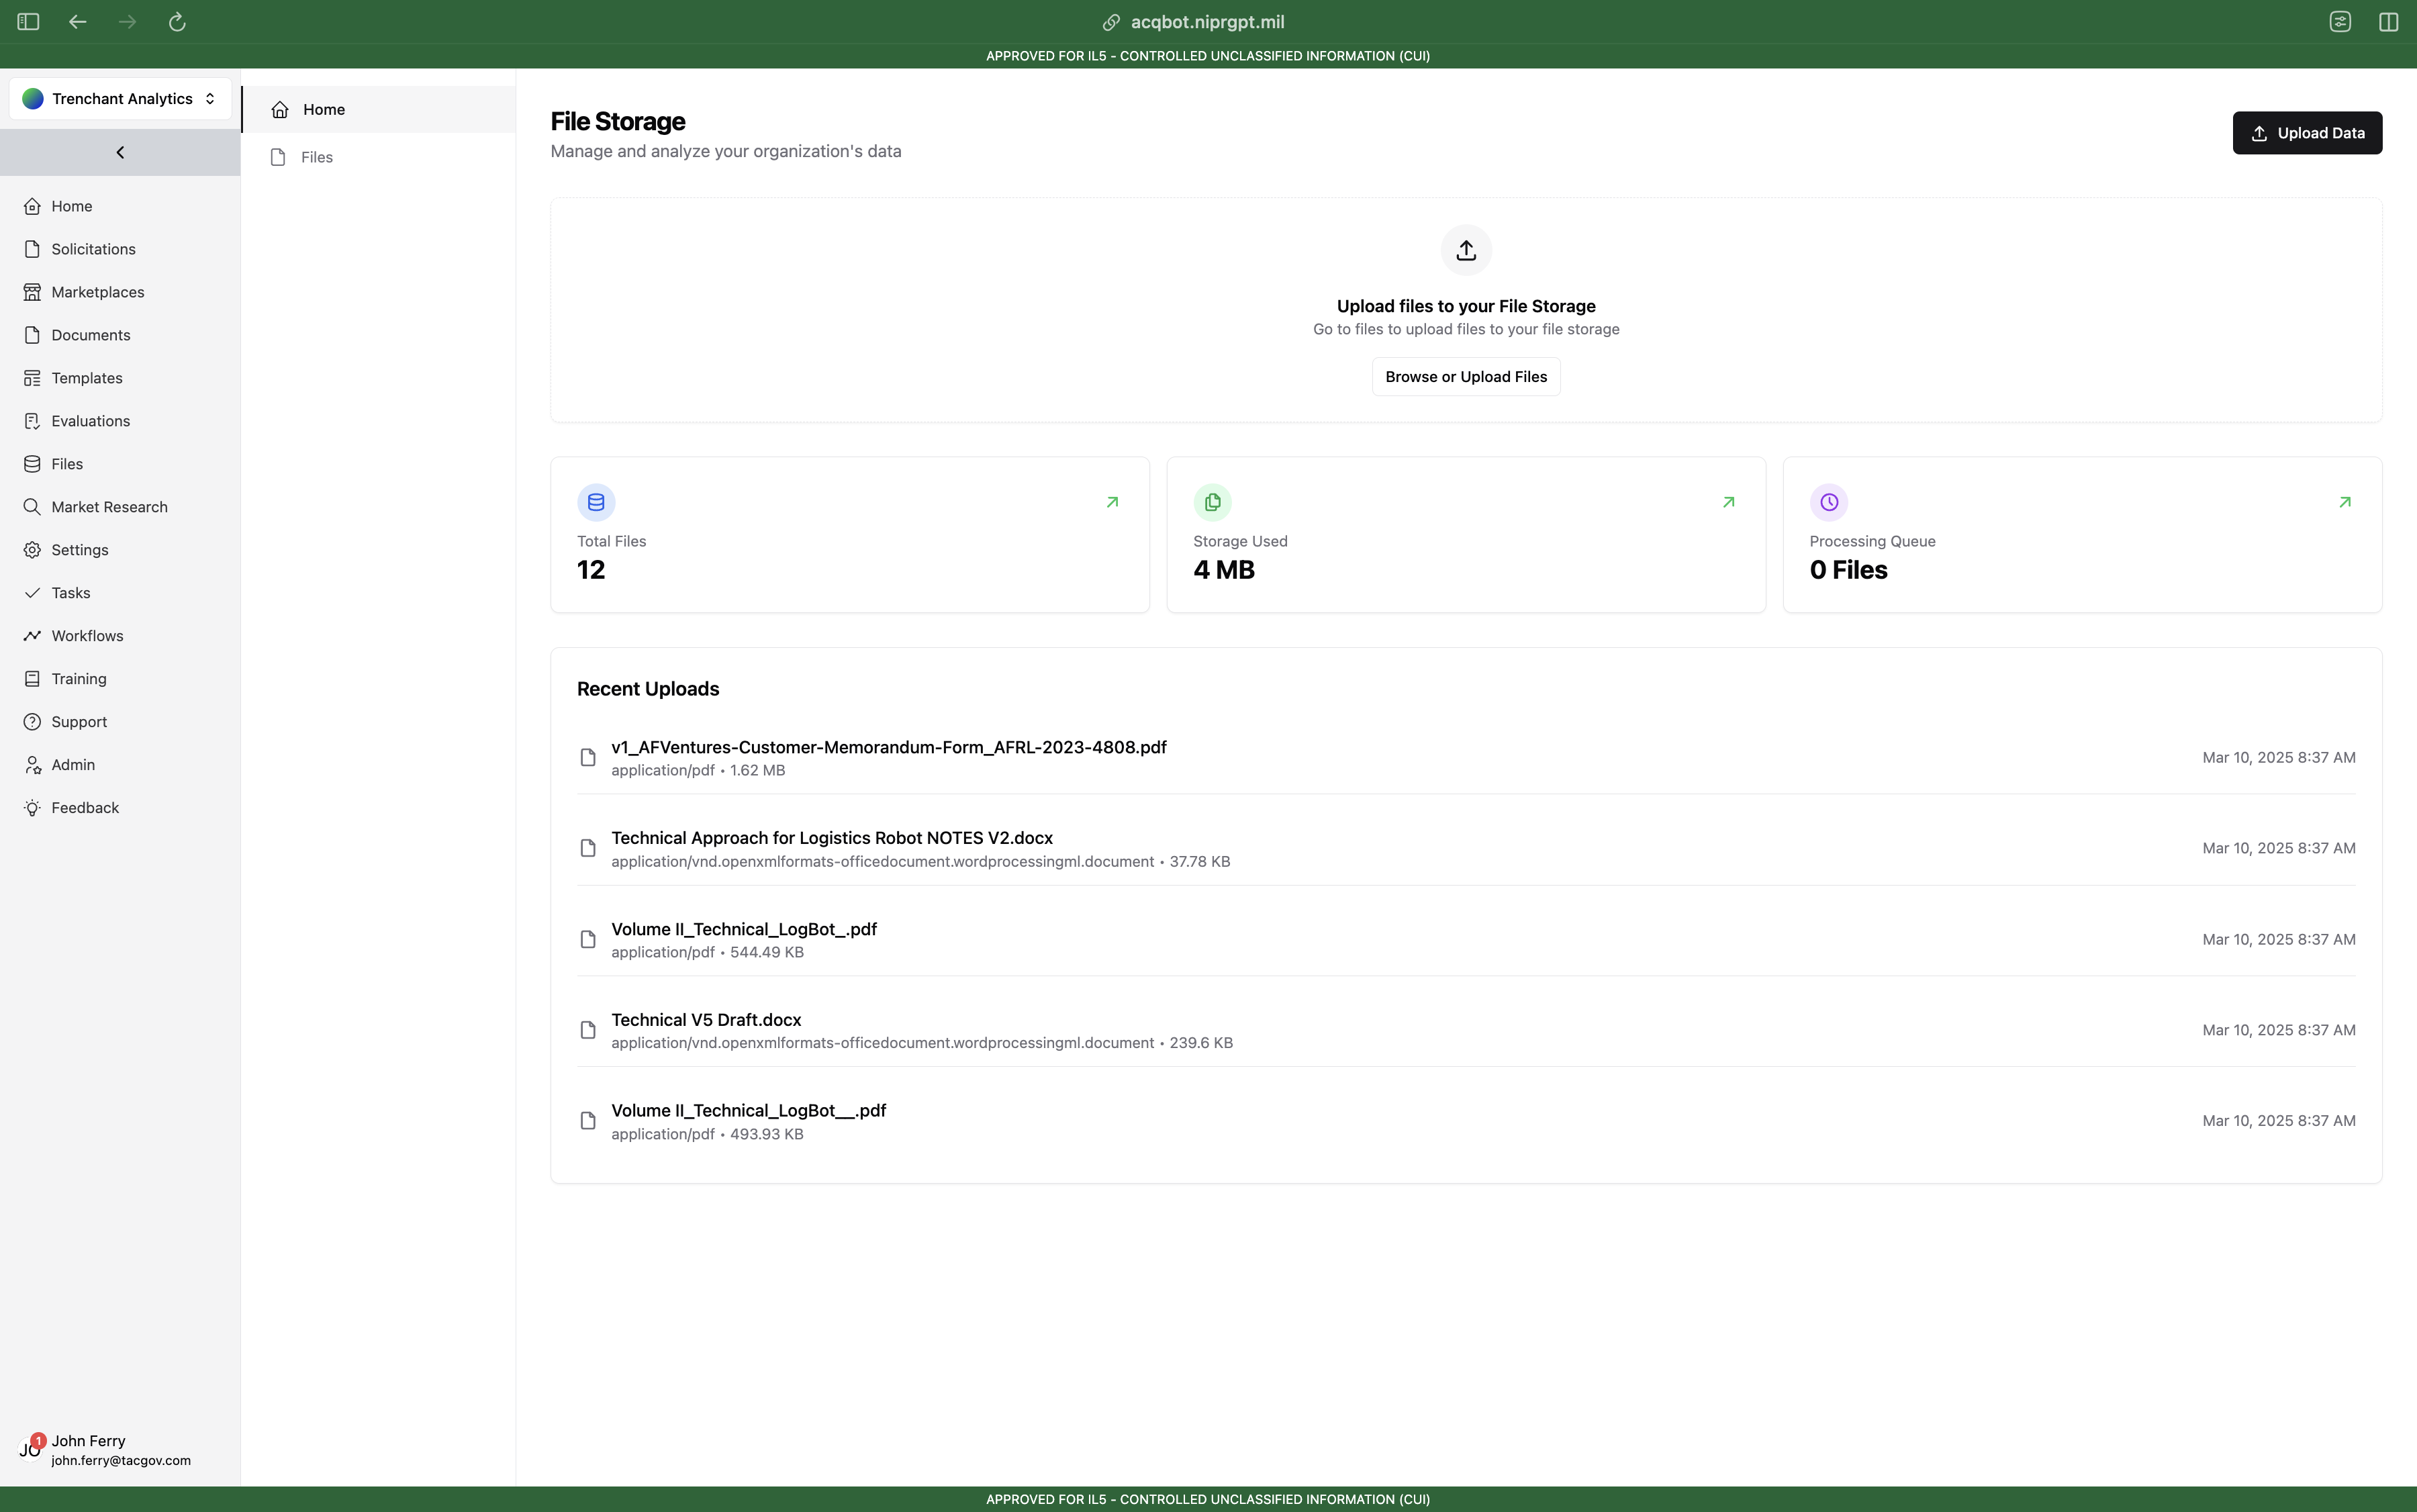Open the Total Files card arrow

pos(1112,502)
